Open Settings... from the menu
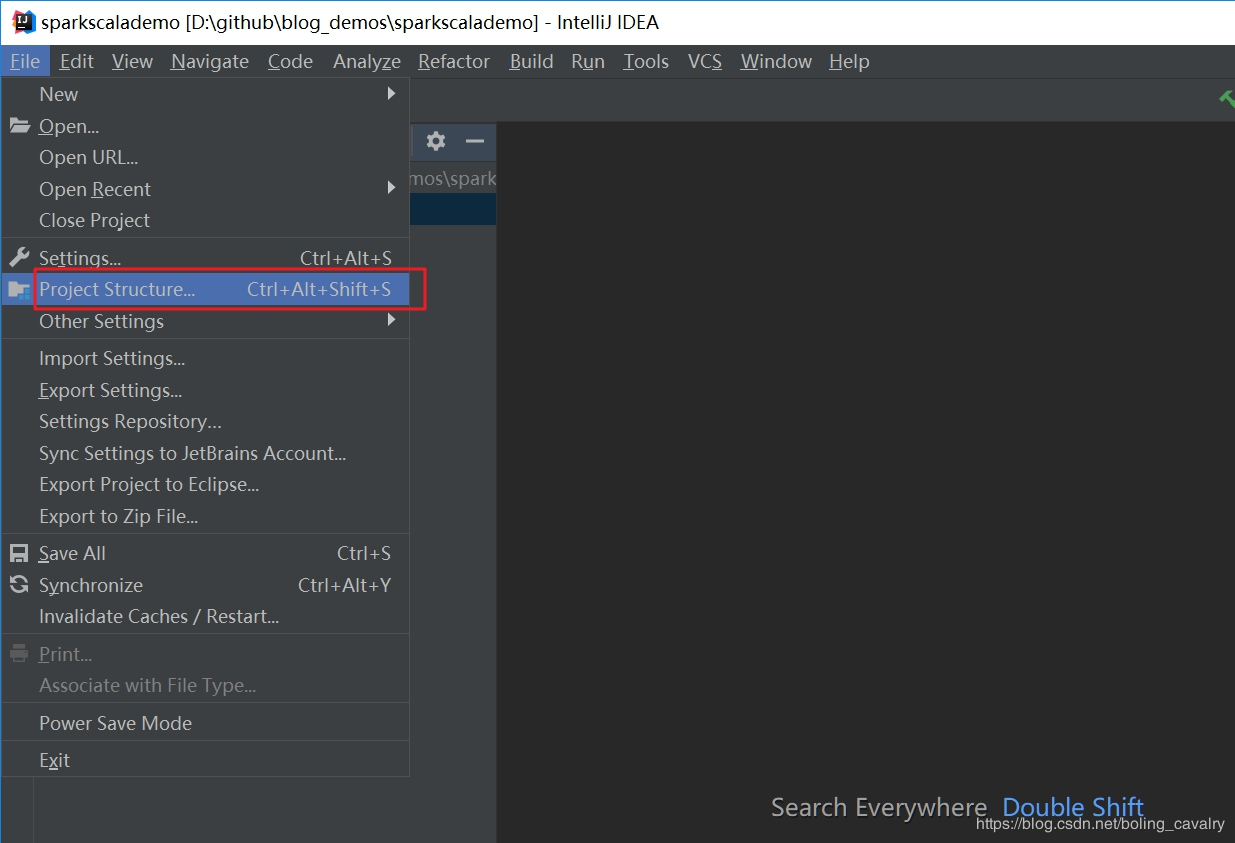 pyautogui.click(x=205, y=258)
